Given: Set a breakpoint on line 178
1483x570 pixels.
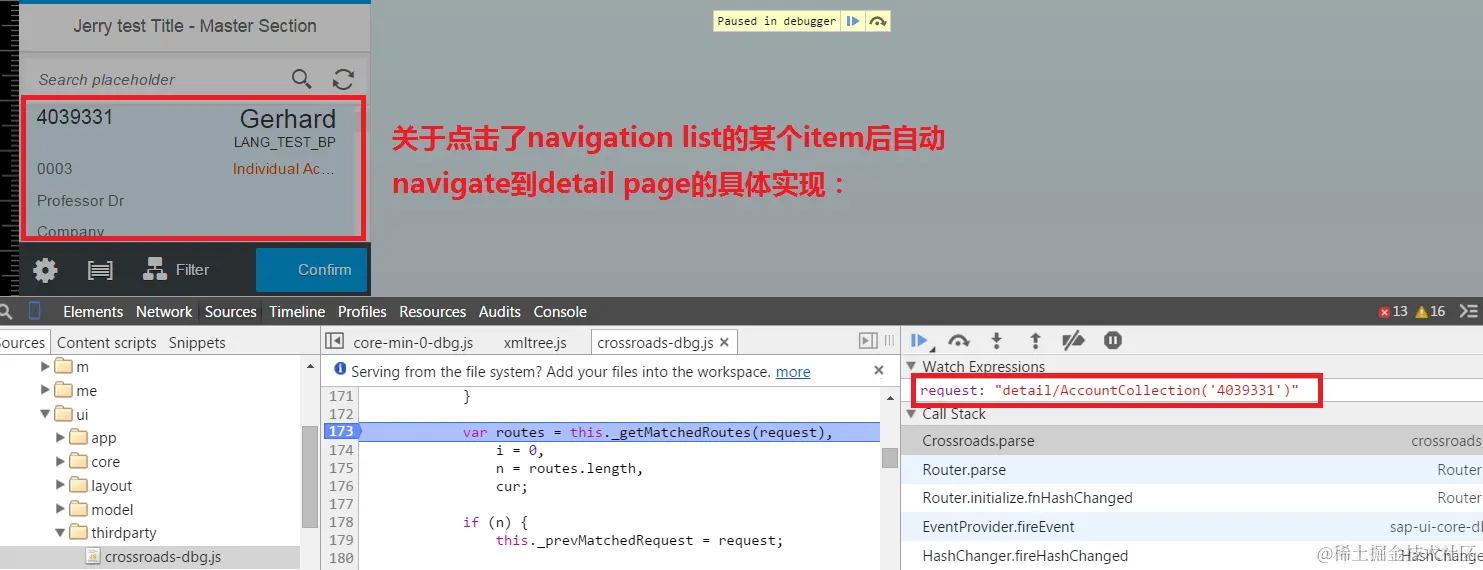Looking at the screenshot, I should (x=341, y=521).
